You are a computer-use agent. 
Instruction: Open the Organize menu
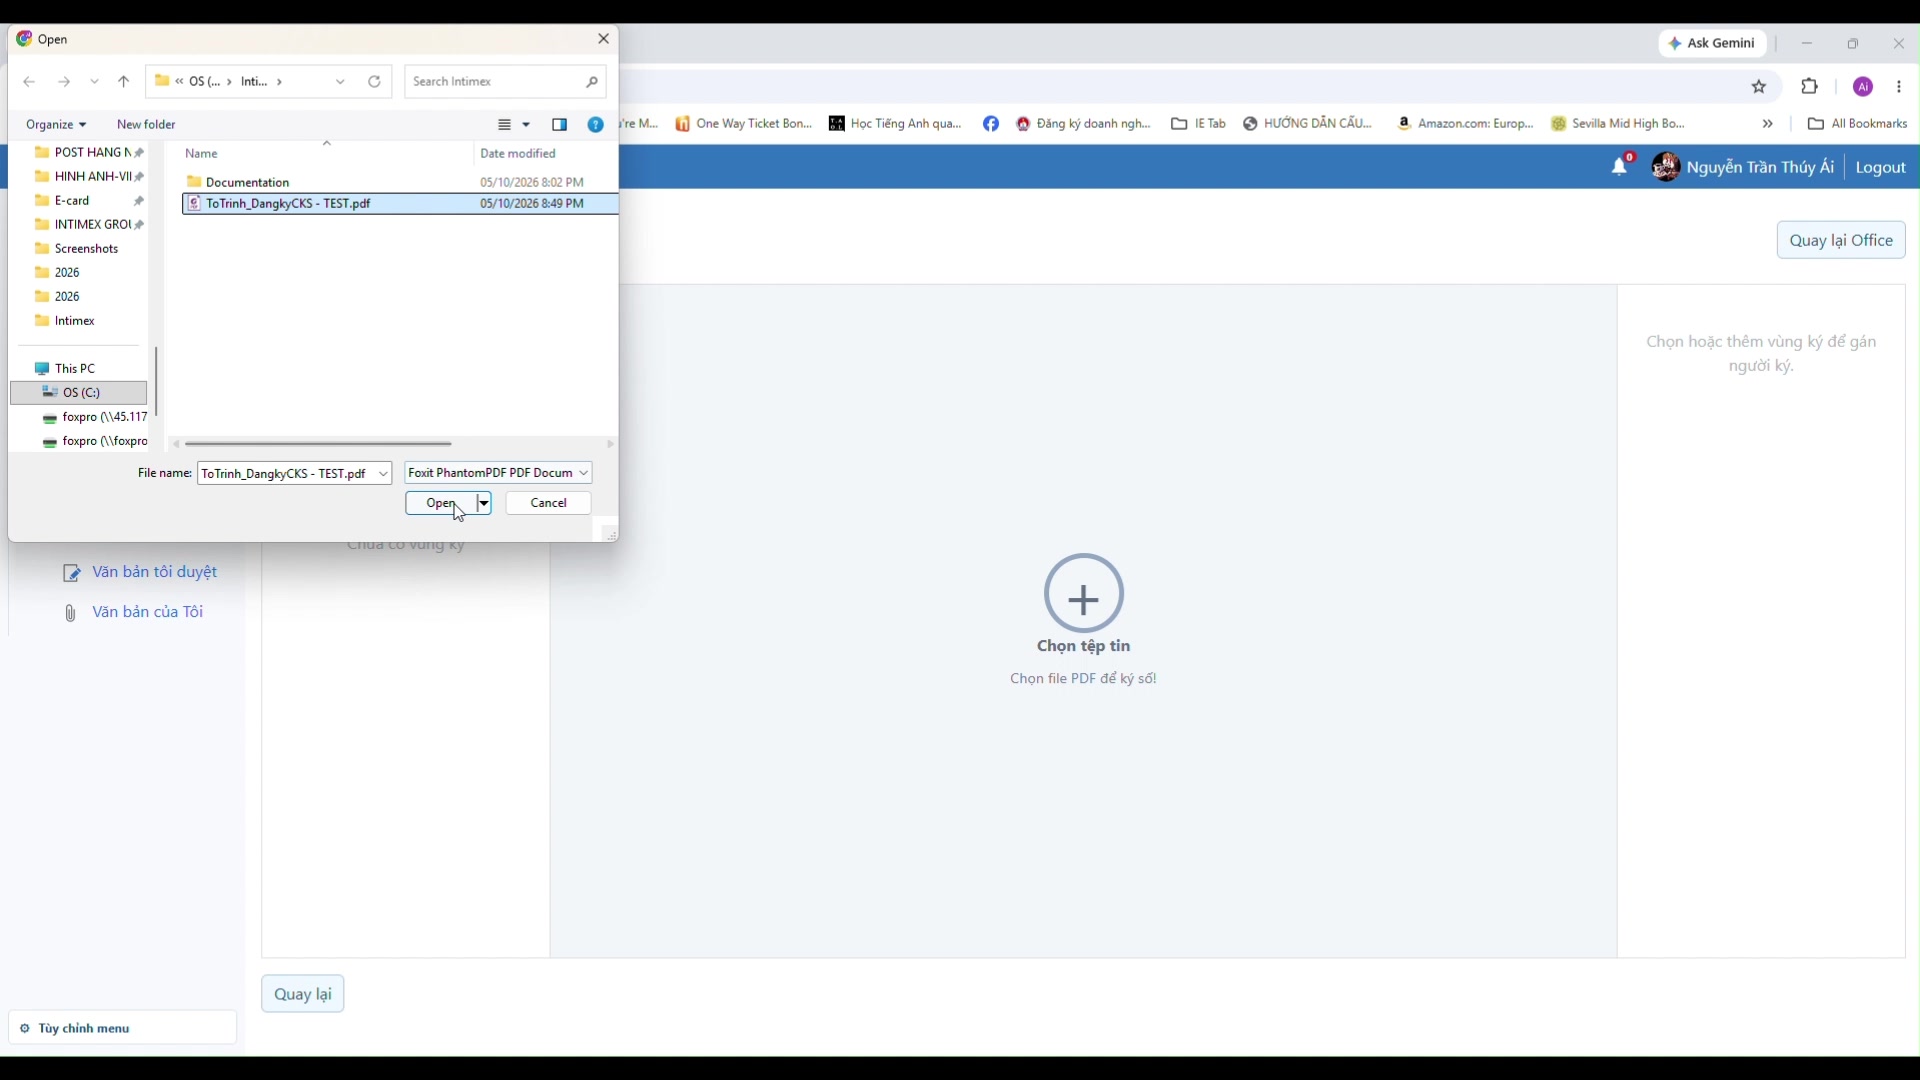pos(56,125)
